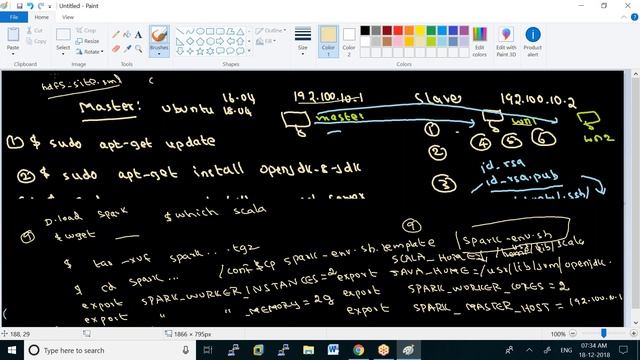Select the Fill with color bucket tool

[x=127, y=35]
